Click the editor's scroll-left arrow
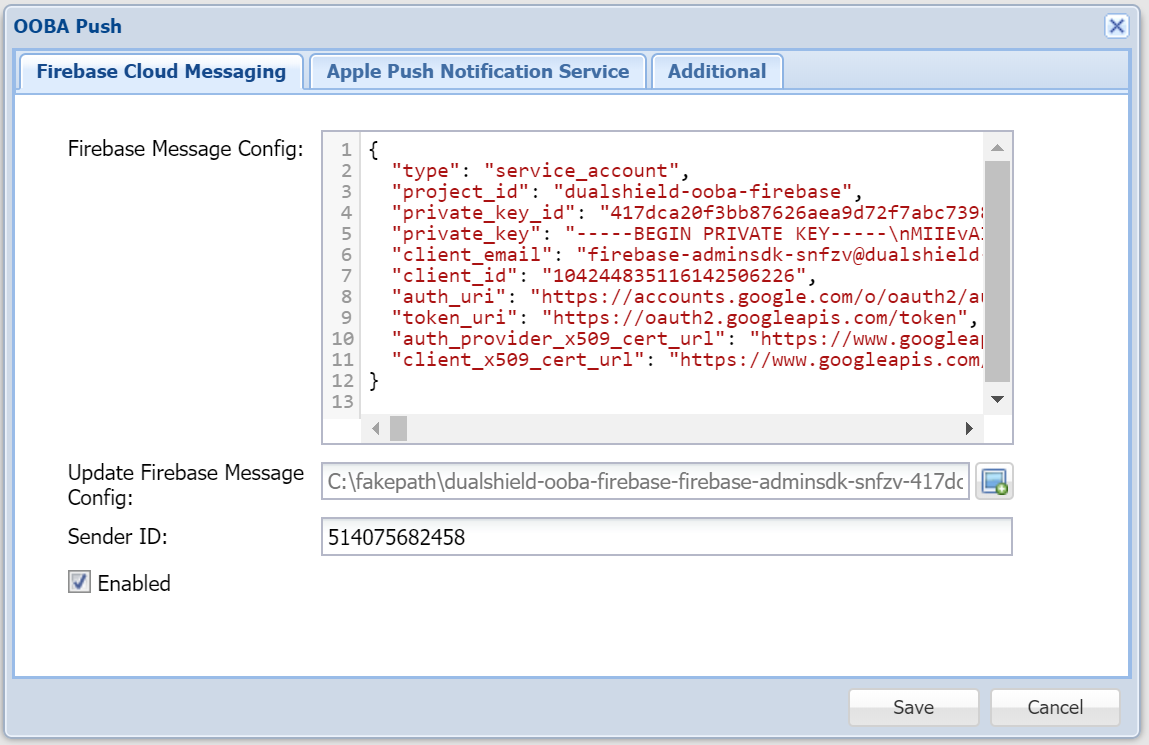 [376, 429]
